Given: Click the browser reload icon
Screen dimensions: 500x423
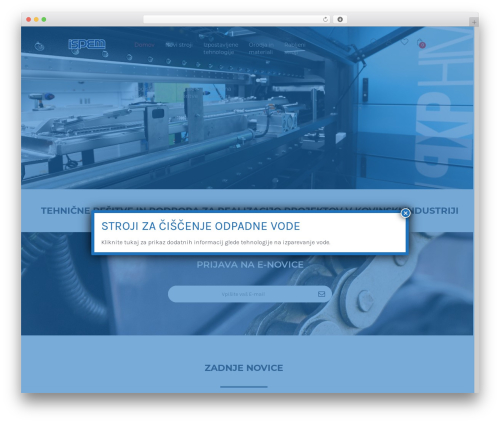Looking at the screenshot, I should (325, 19).
